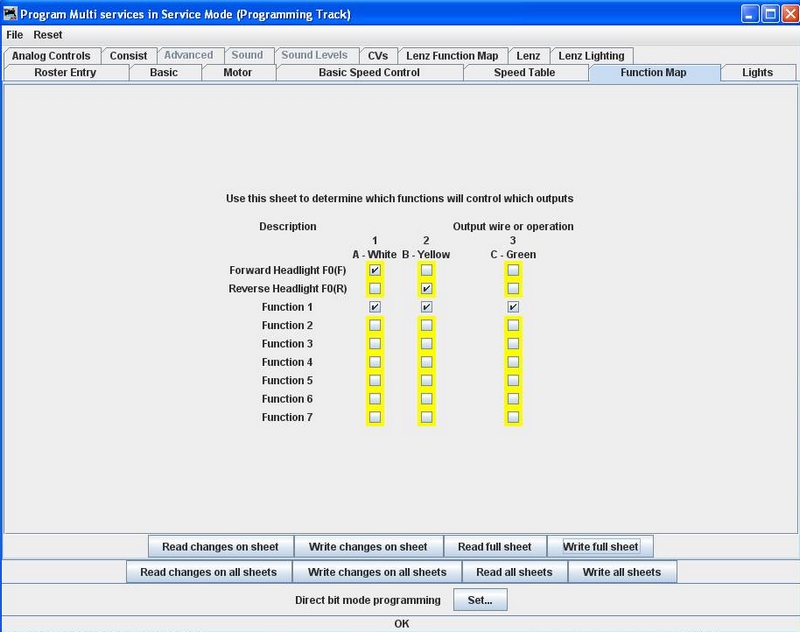Image resolution: width=800 pixels, height=632 pixels.
Task: Open the Lights tab
Action: 758,72
